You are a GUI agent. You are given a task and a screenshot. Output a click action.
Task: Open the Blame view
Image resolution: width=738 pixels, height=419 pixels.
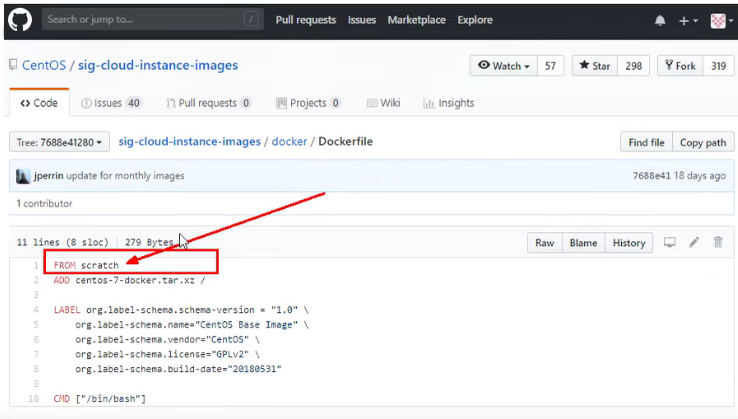click(583, 243)
